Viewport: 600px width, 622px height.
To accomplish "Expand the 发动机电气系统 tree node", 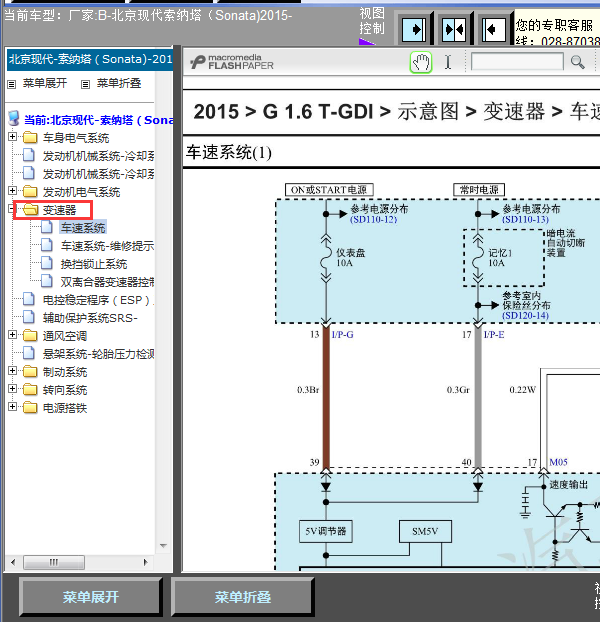I will [x=12, y=190].
